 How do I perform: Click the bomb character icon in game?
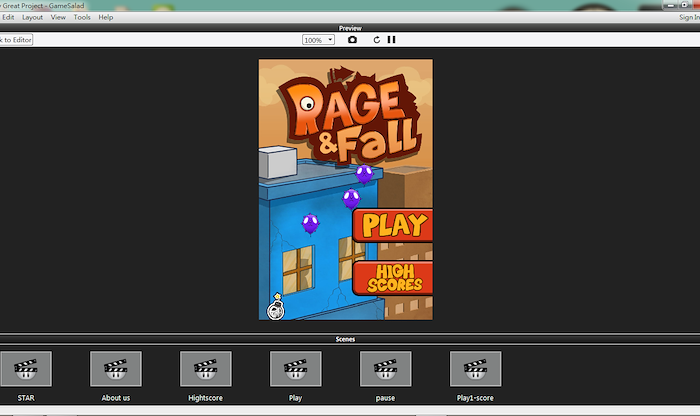click(x=276, y=307)
